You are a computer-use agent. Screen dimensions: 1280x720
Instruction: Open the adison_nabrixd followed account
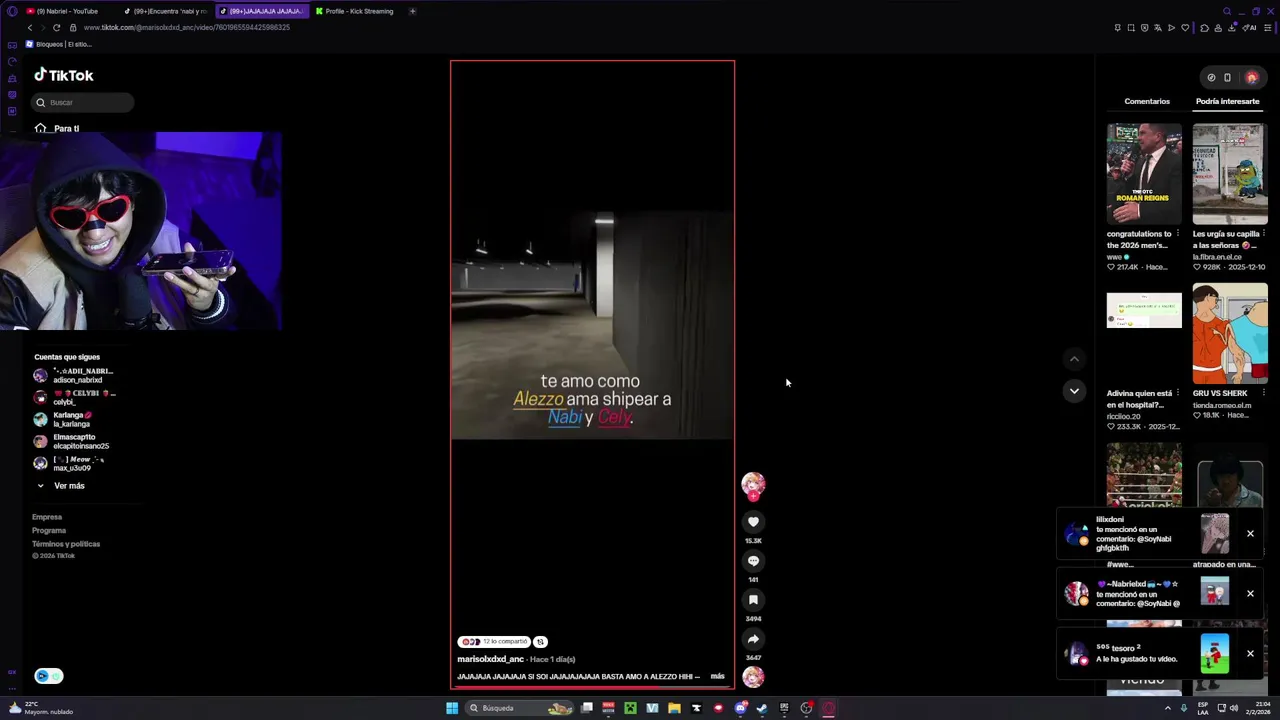coord(73,375)
